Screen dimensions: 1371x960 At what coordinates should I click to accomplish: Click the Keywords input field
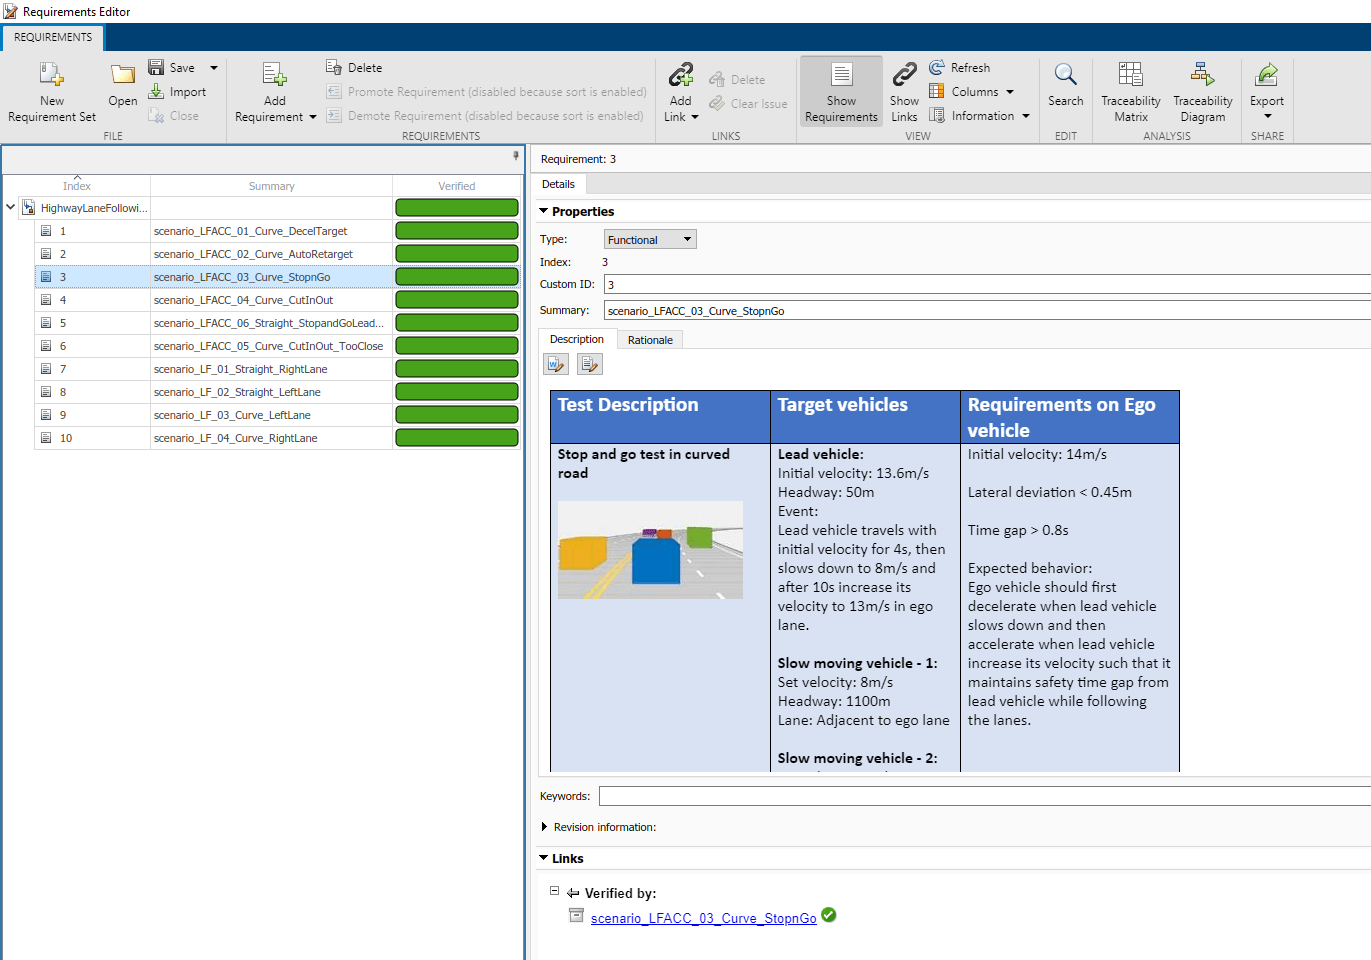coord(984,796)
